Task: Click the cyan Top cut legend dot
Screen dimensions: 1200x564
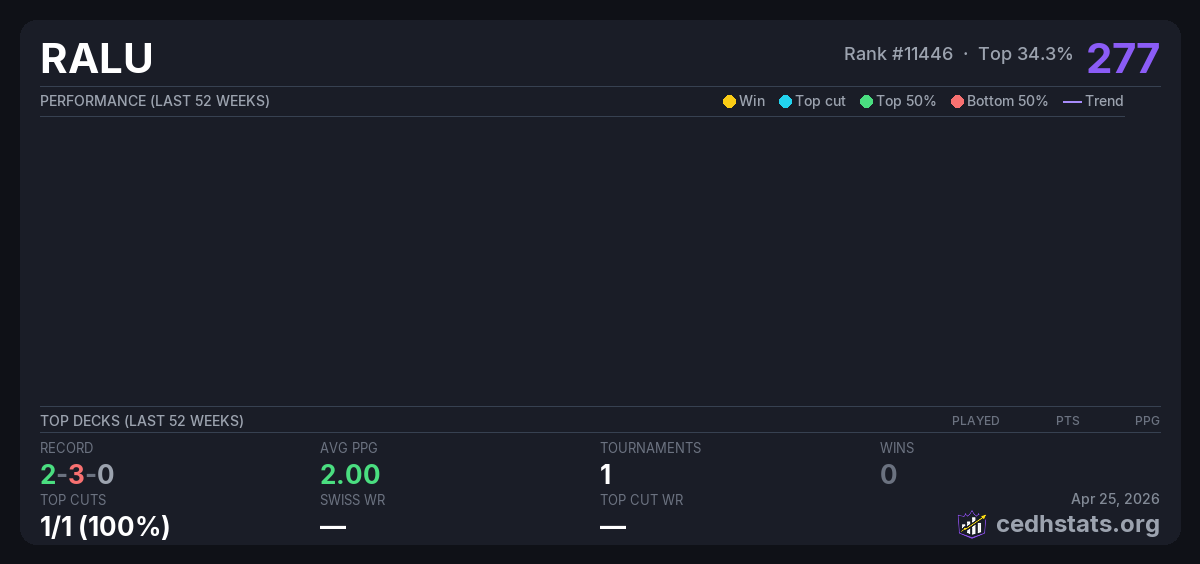Action: pos(785,101)
